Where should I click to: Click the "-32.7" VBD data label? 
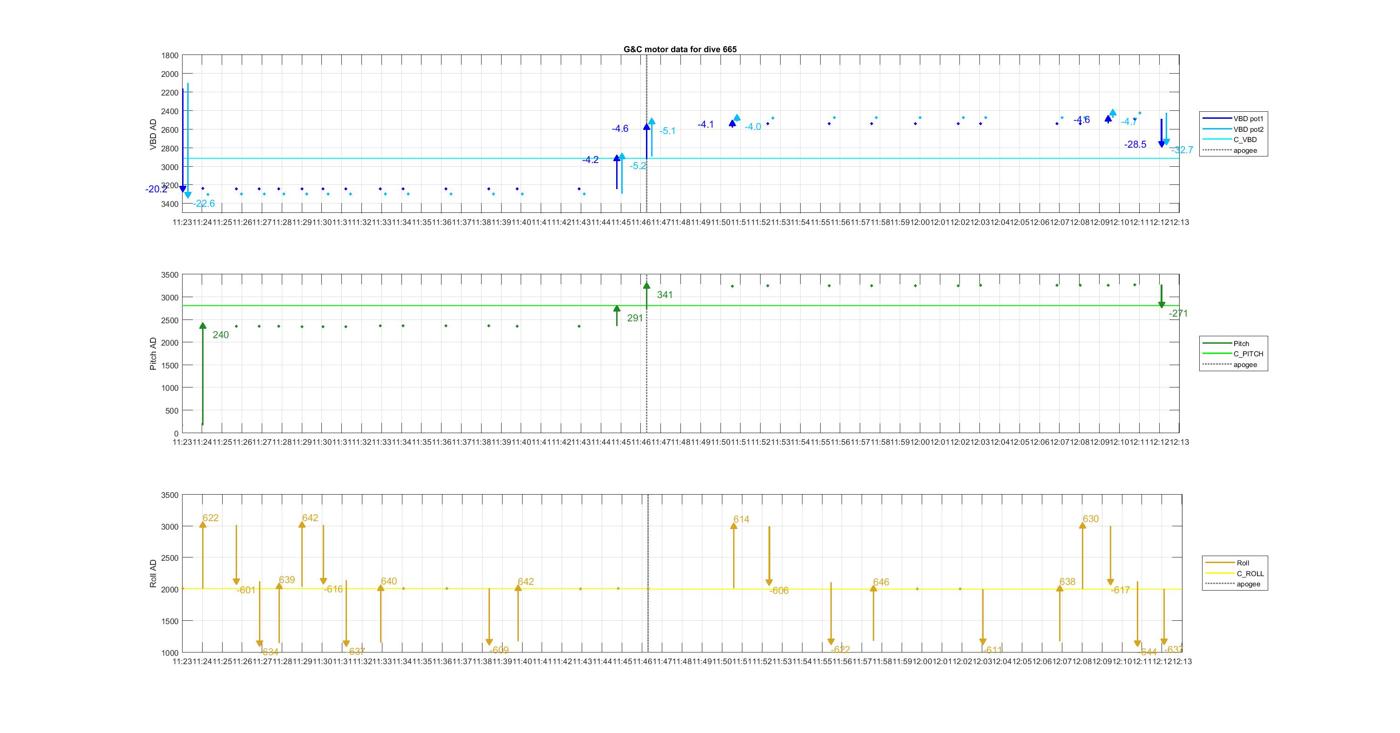point(1182,150)
